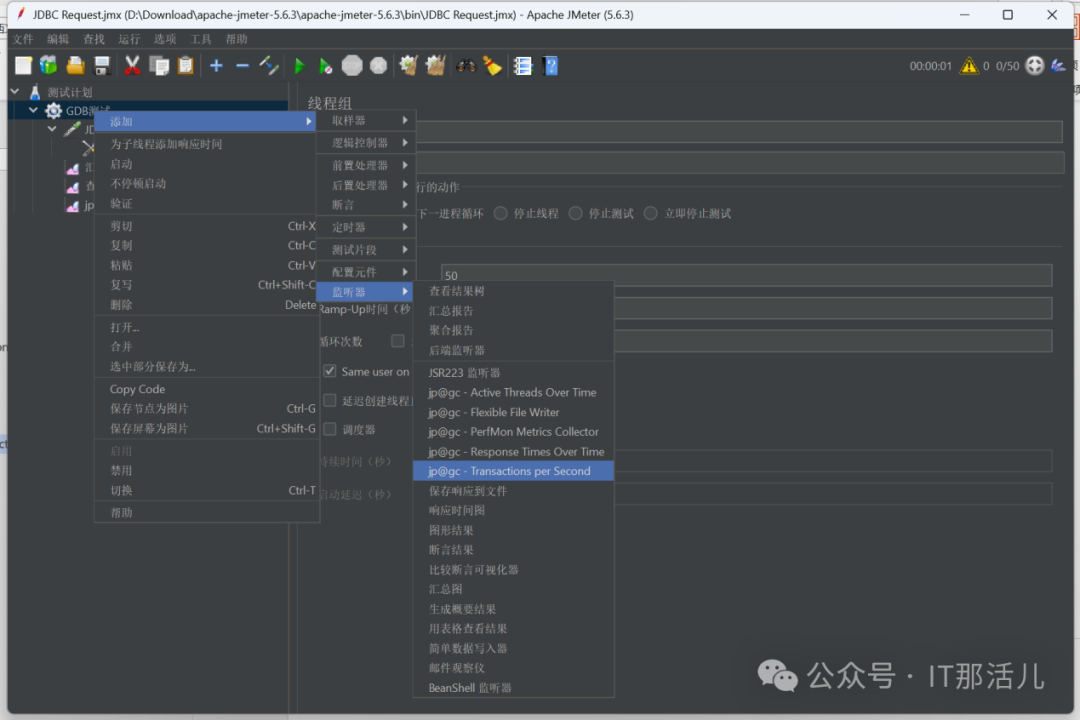1080x720 pixels.
Task: Click the Open file folder icon
Action: (75, 65)
